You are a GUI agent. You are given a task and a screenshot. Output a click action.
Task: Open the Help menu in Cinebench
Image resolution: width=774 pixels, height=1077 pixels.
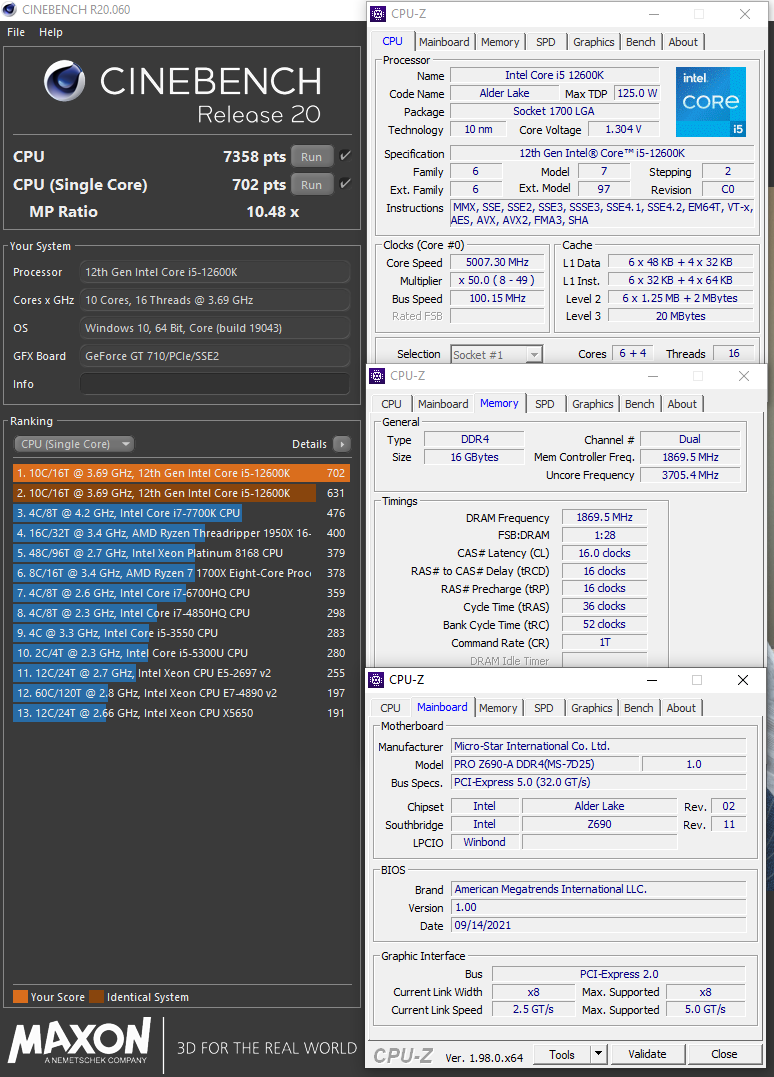(51, 32)
